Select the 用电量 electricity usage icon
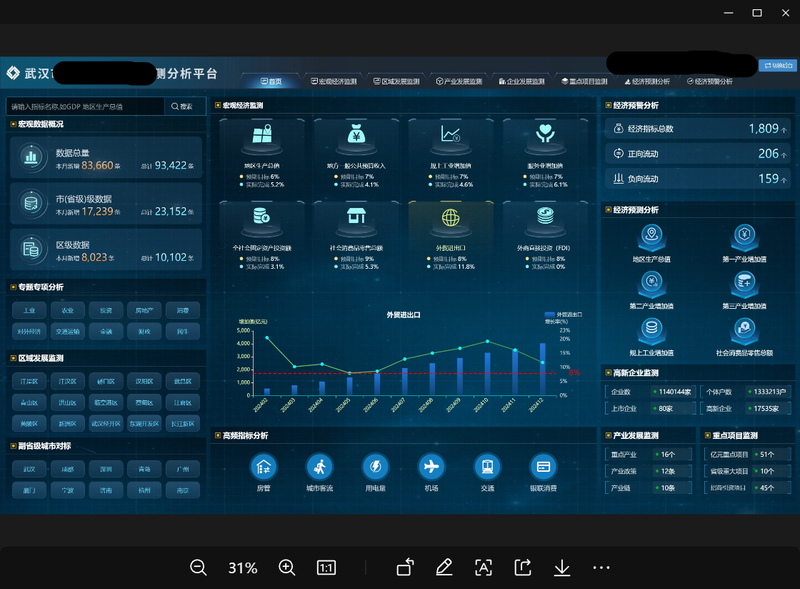Viewport: 800px width, 589px height. (375, 466)
